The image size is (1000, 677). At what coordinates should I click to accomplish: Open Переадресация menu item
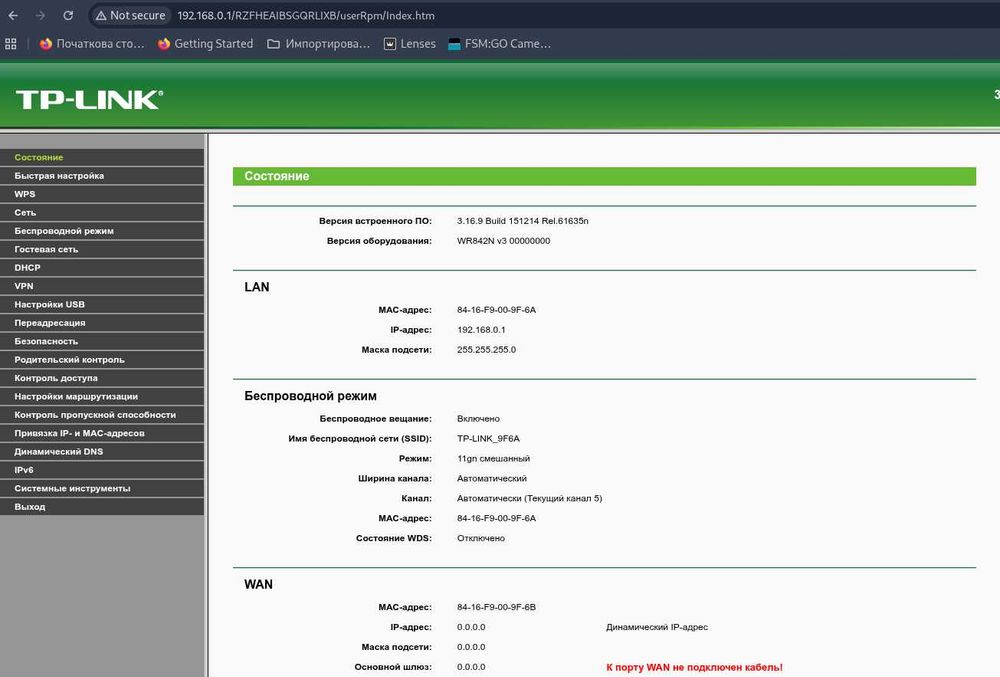102,323
